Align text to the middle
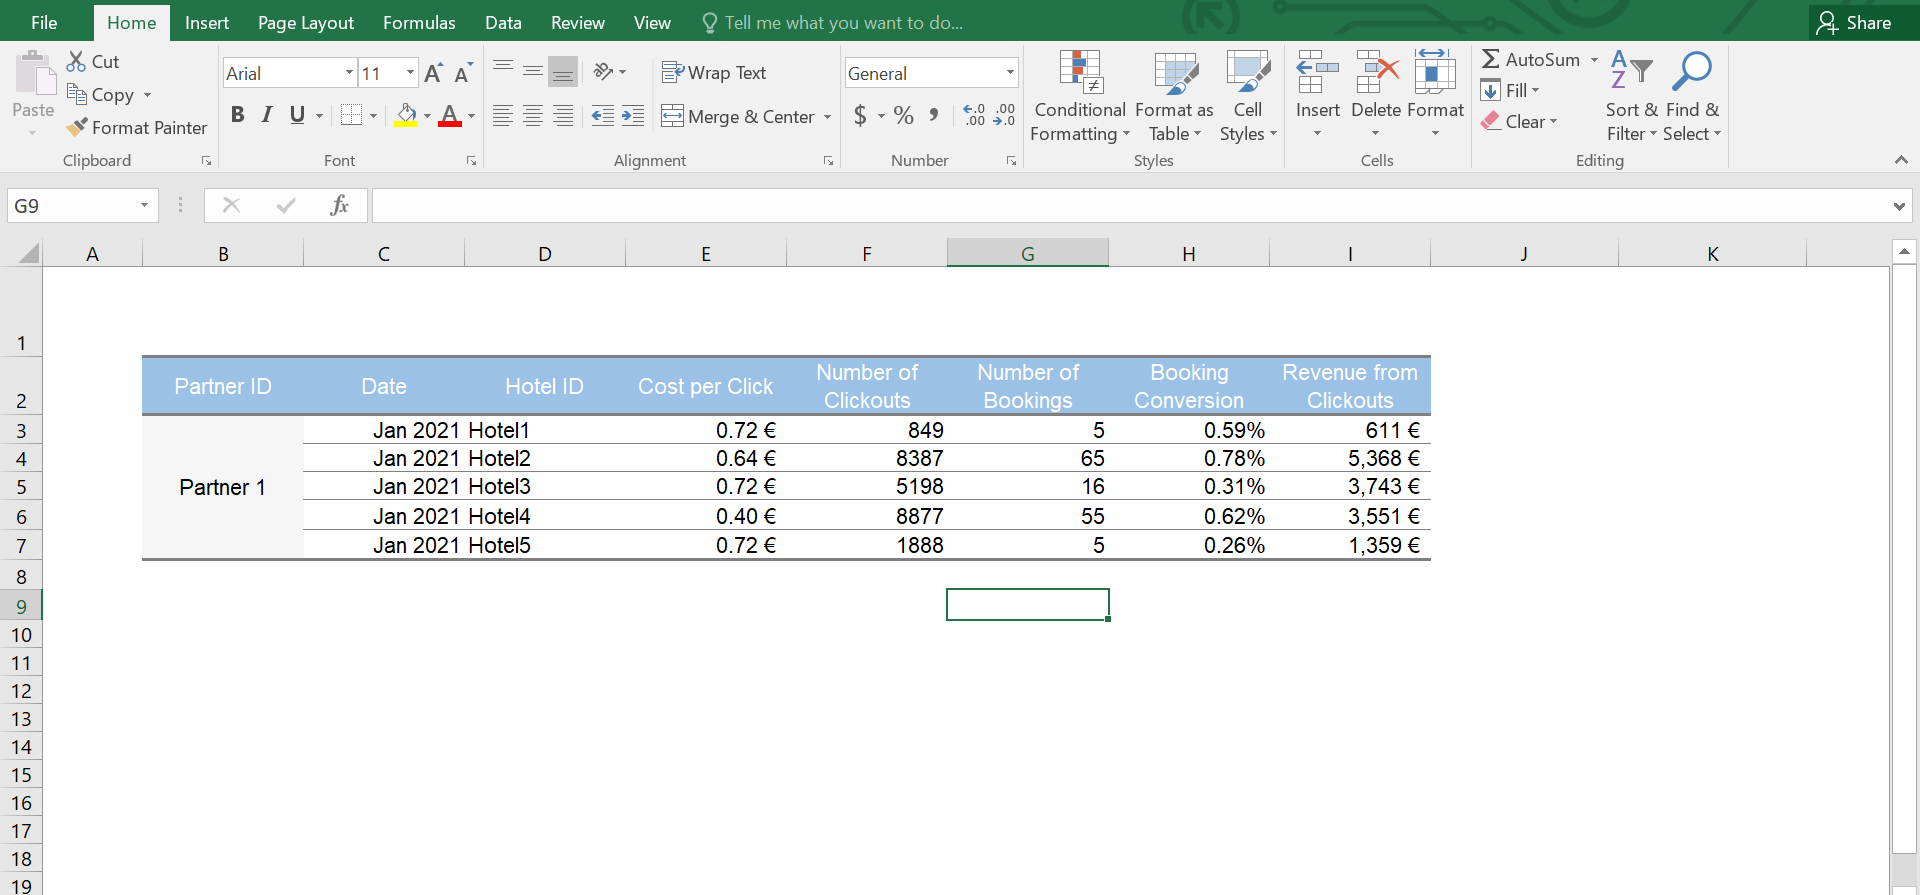Screen dimensions: 1920x895 tap(533, 72)
